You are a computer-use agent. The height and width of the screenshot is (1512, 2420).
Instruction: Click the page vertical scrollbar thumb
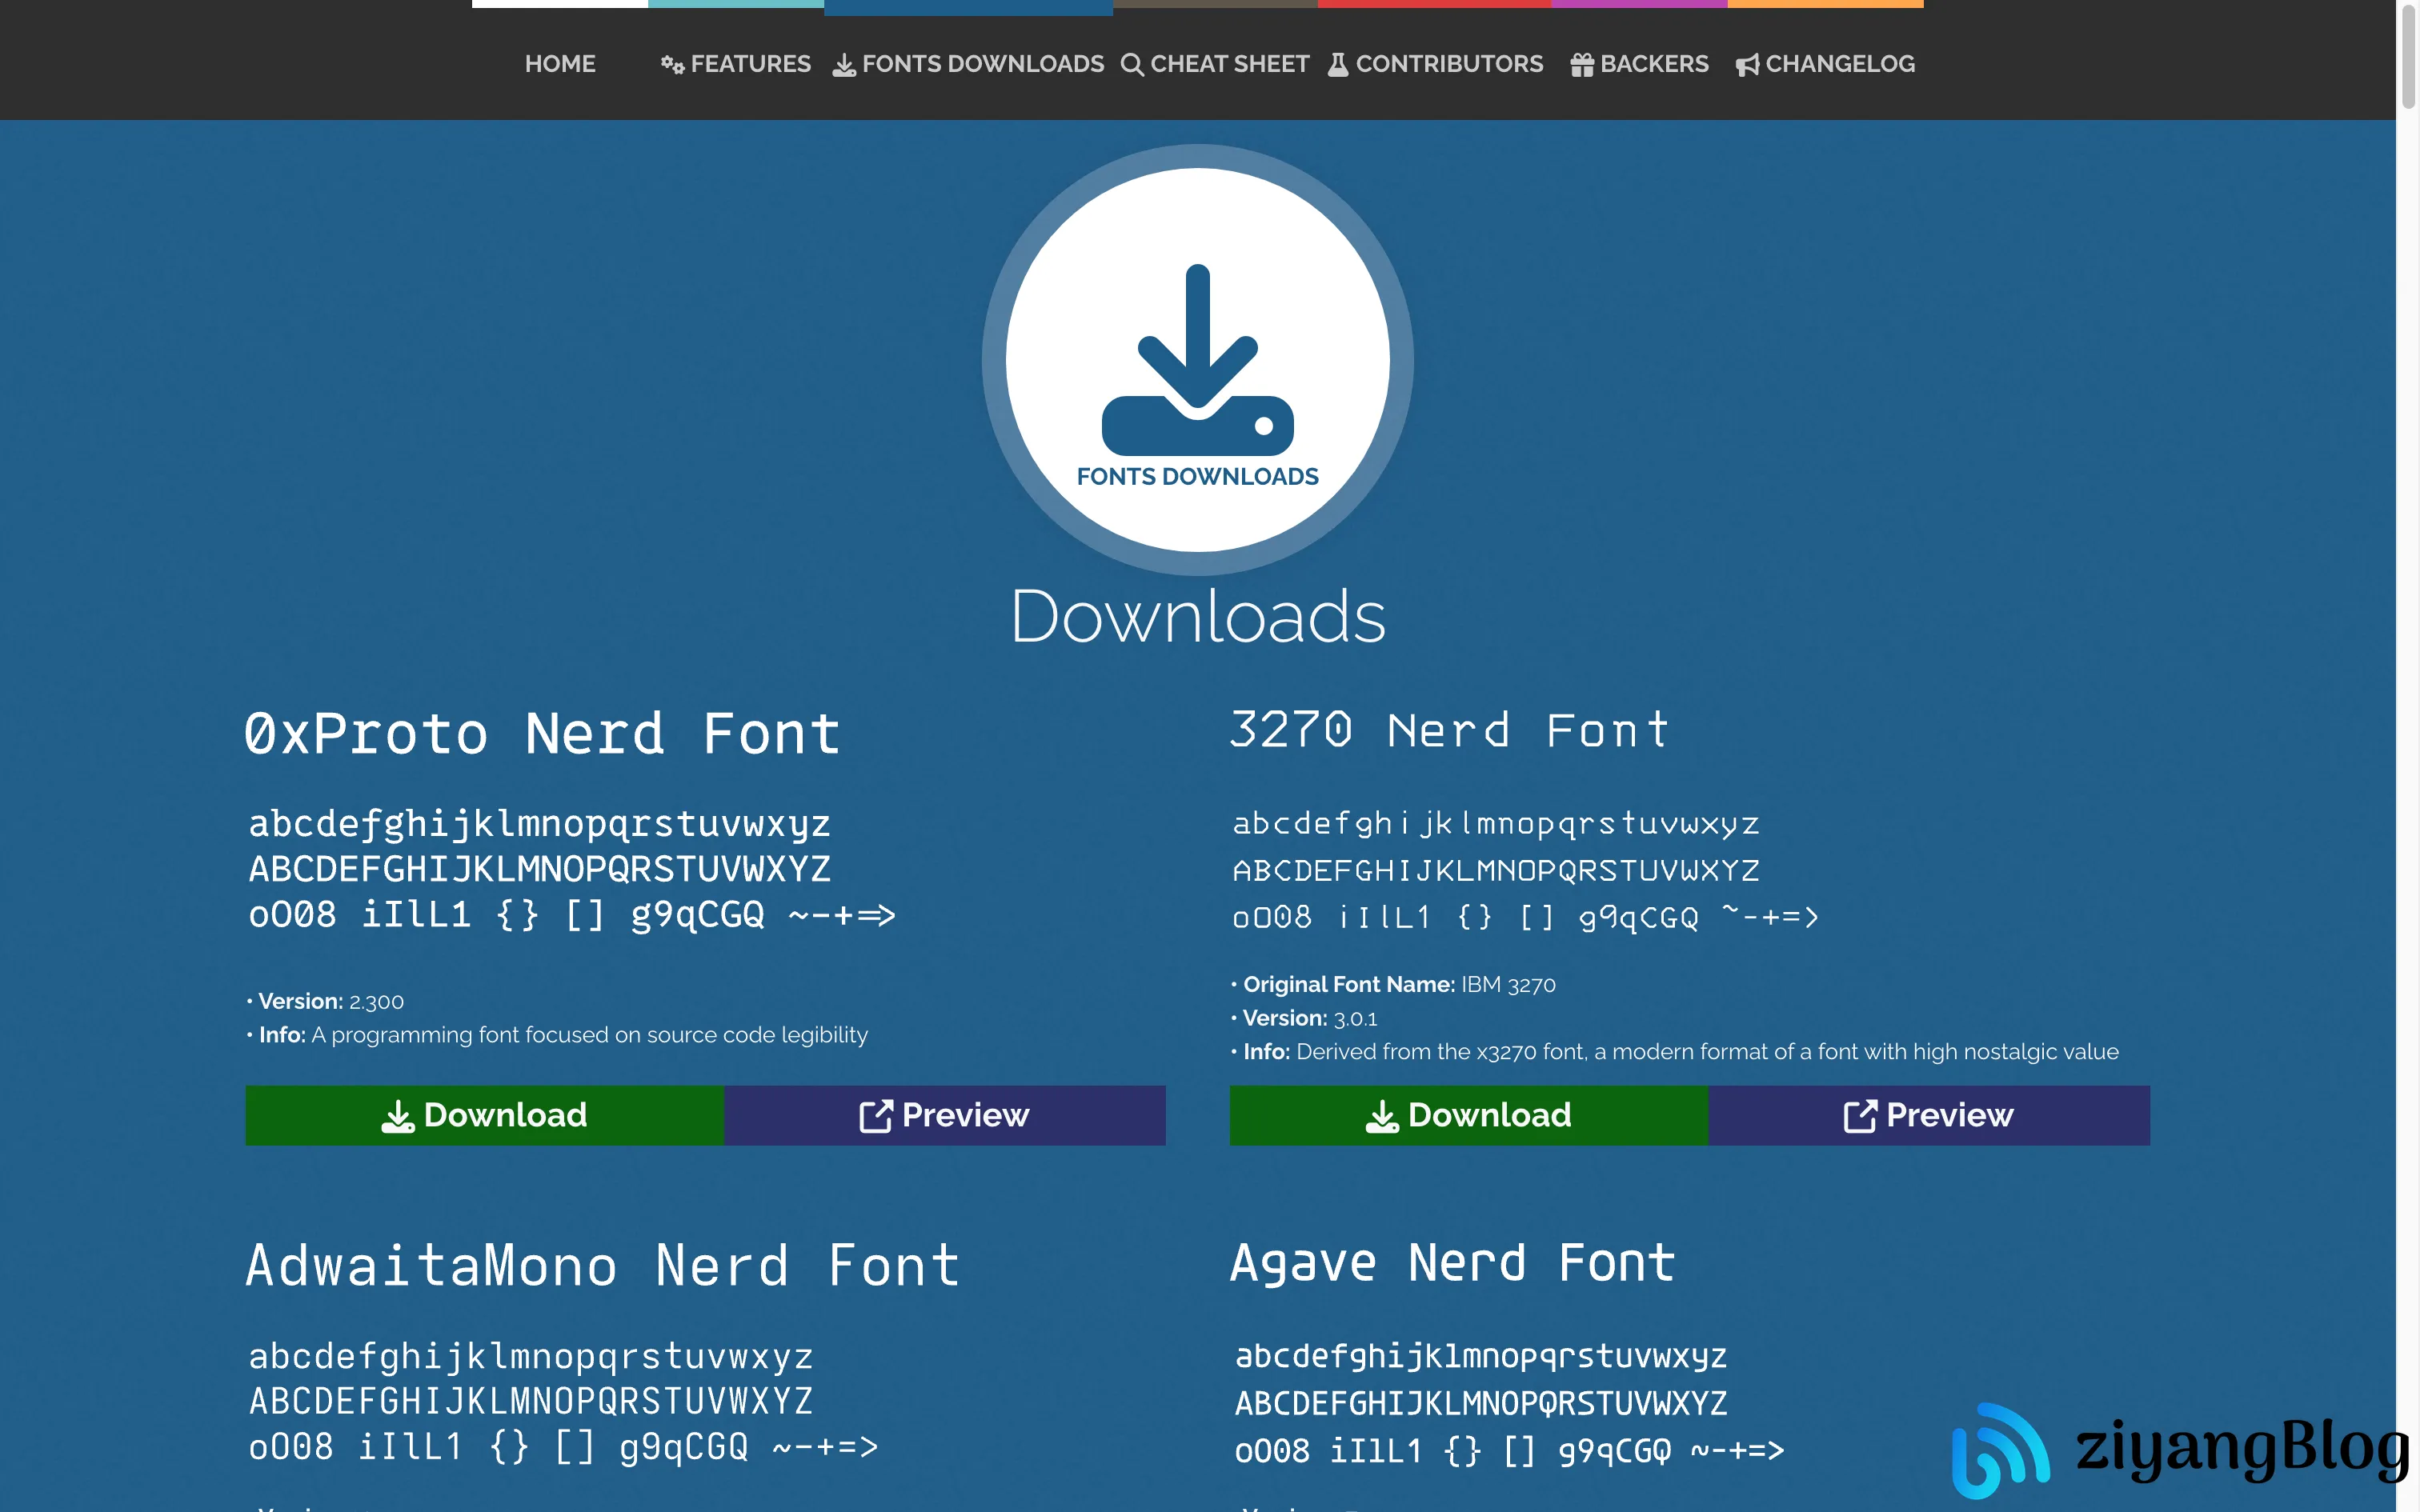(x=2408, y=55)
